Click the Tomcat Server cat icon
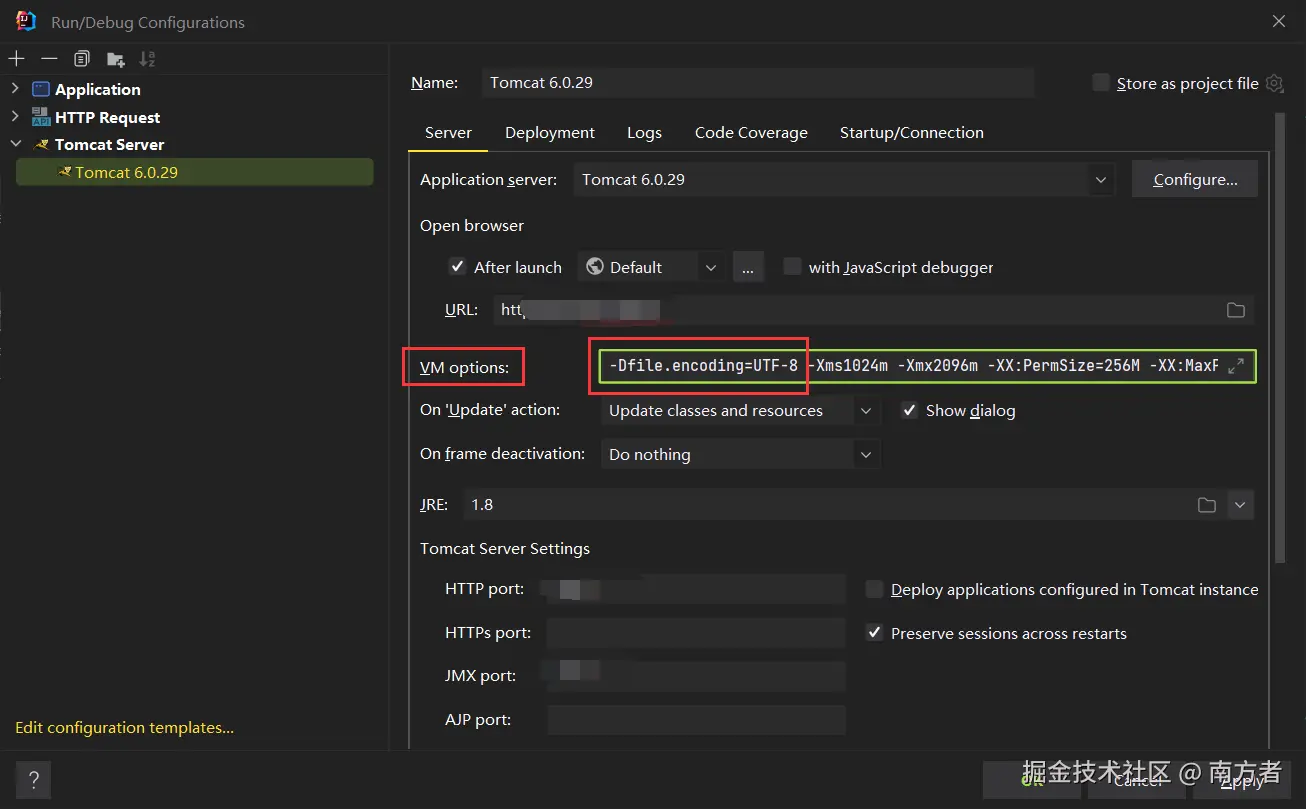Screen dimensions: 1306x809 pos(42,145)
